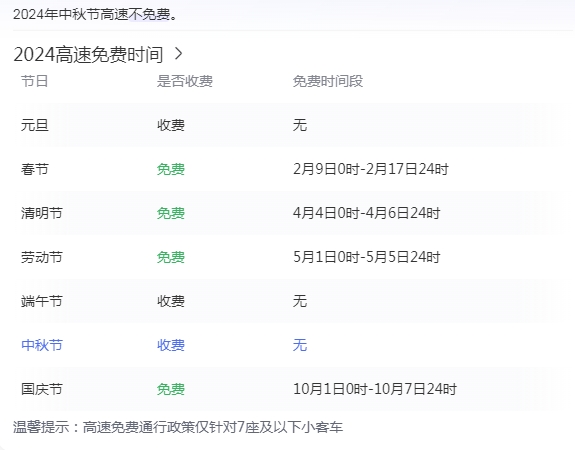The height and width of the screenshot is (450, 575).
Task: Click the 免费时间段 column header
Action: [x=328, y=81]
